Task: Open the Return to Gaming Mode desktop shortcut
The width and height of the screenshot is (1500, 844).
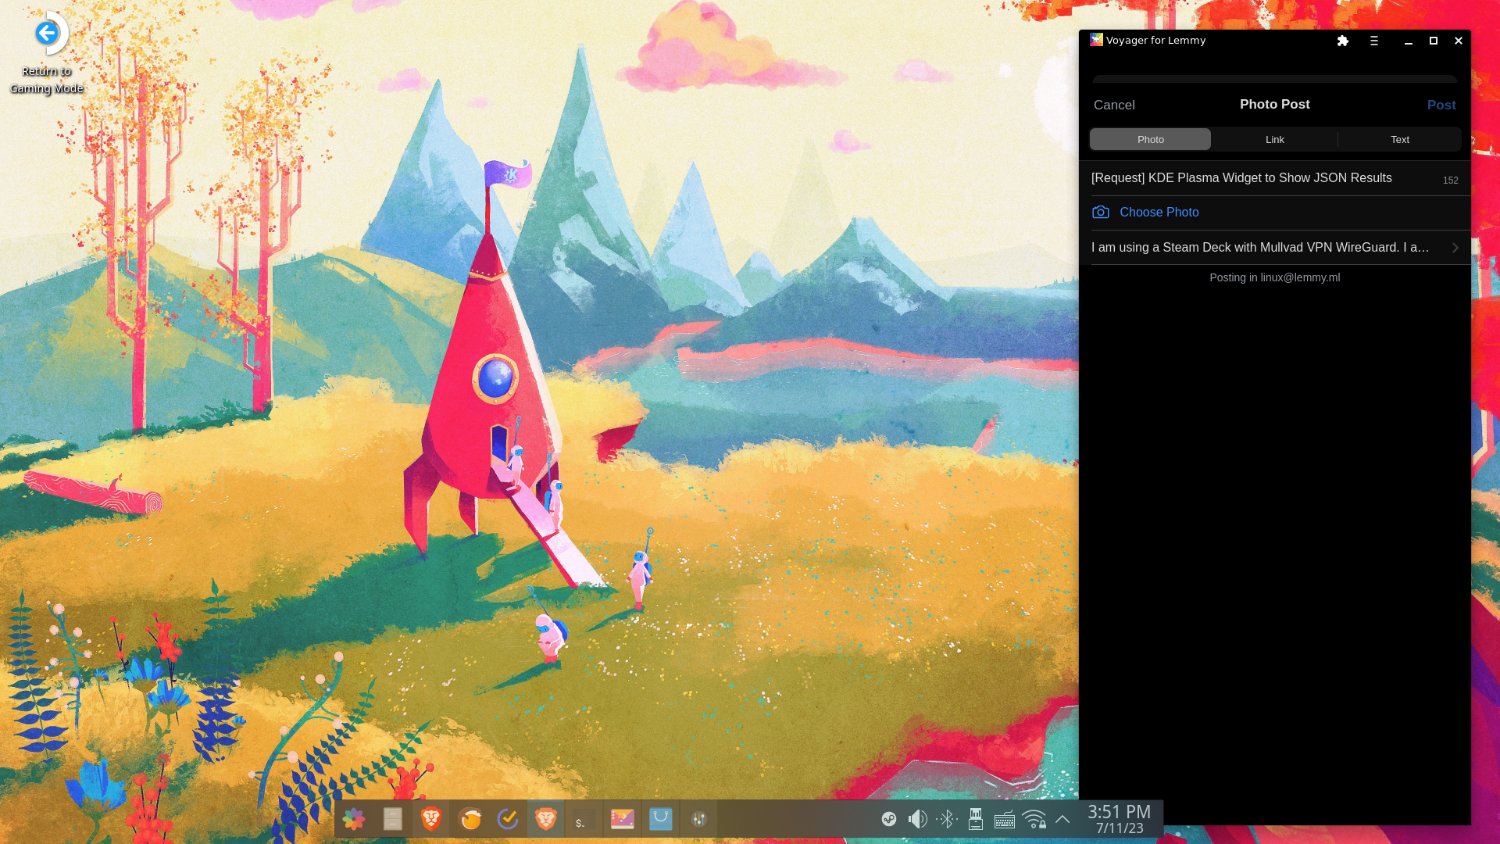Action: pos(47,54)
